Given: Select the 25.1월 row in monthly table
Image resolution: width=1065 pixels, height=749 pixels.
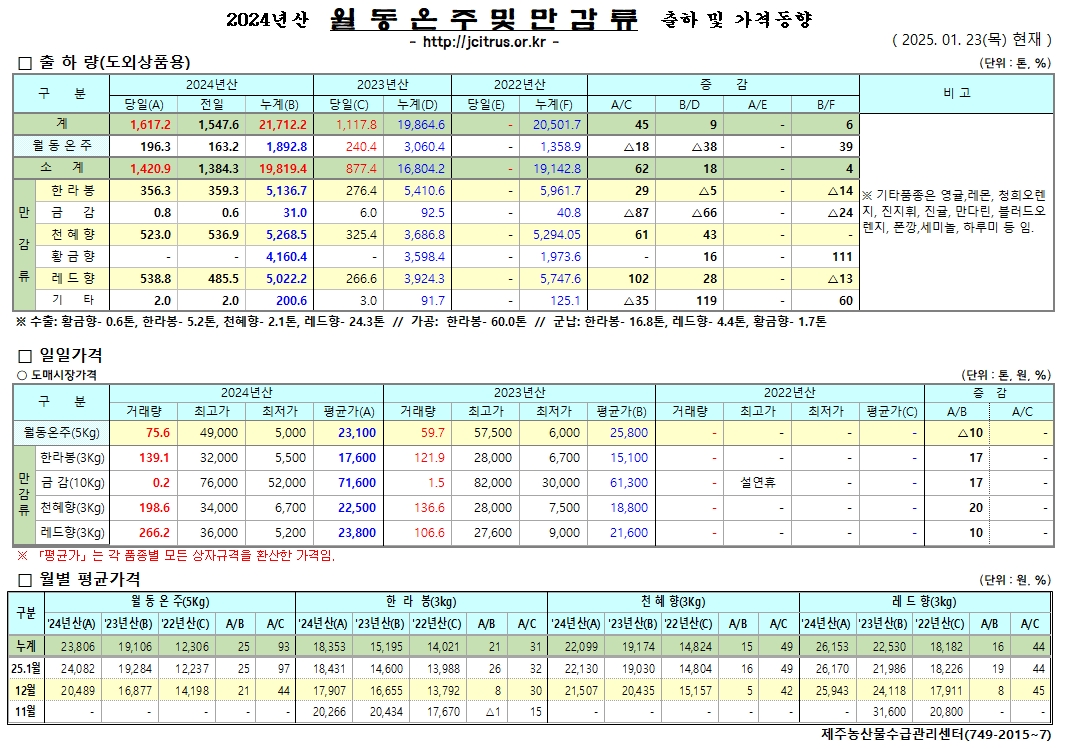Looking at the screenshot, I should pyautogui.click(x=25, y=667).
